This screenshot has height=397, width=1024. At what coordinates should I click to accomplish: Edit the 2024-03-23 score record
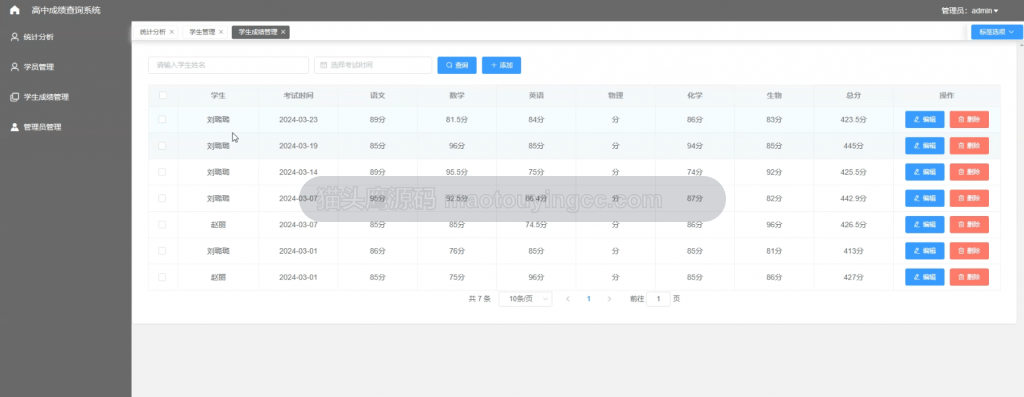[x=925, y=119]
